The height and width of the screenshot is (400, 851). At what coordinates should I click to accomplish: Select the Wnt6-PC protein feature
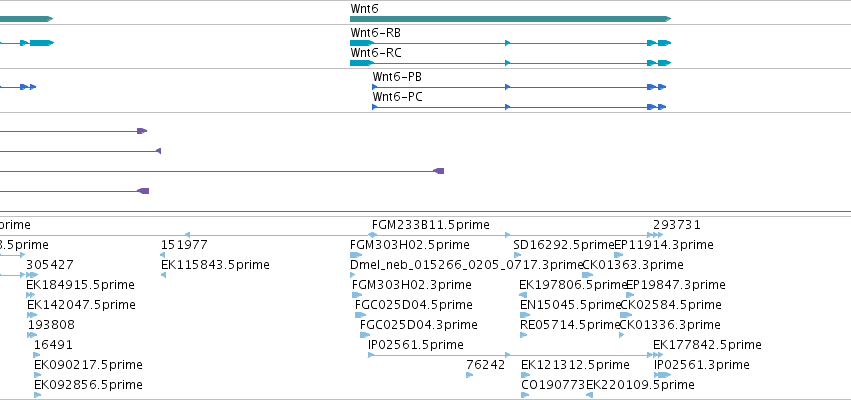[519, 107]
